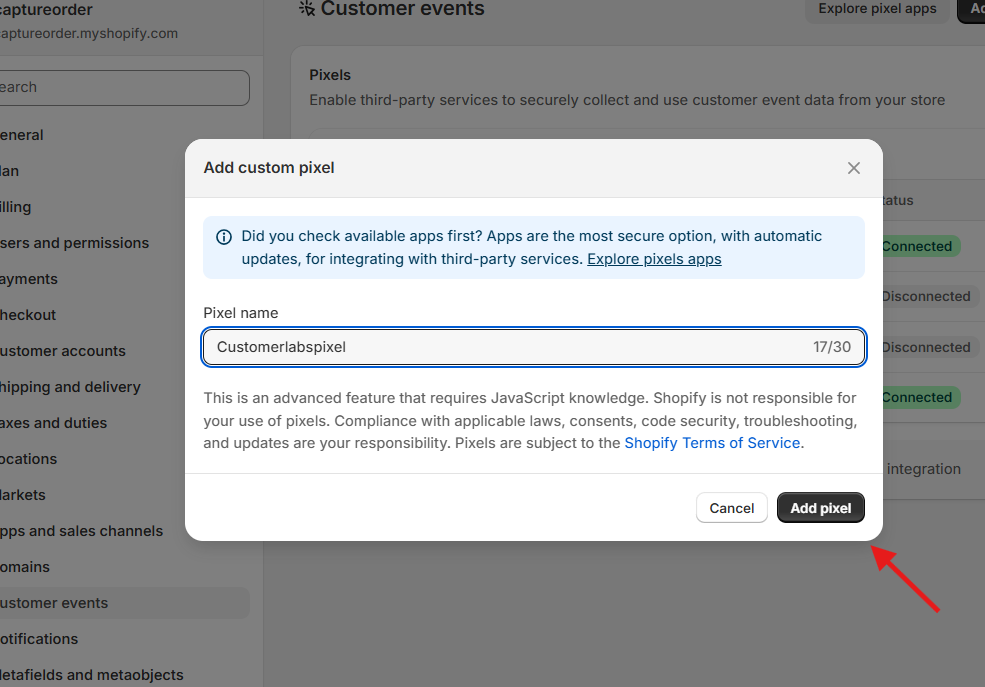The width and height of the screenshot is (985, 687).
Task: Go to Users and permissions settings
Action: pos(75,243)
